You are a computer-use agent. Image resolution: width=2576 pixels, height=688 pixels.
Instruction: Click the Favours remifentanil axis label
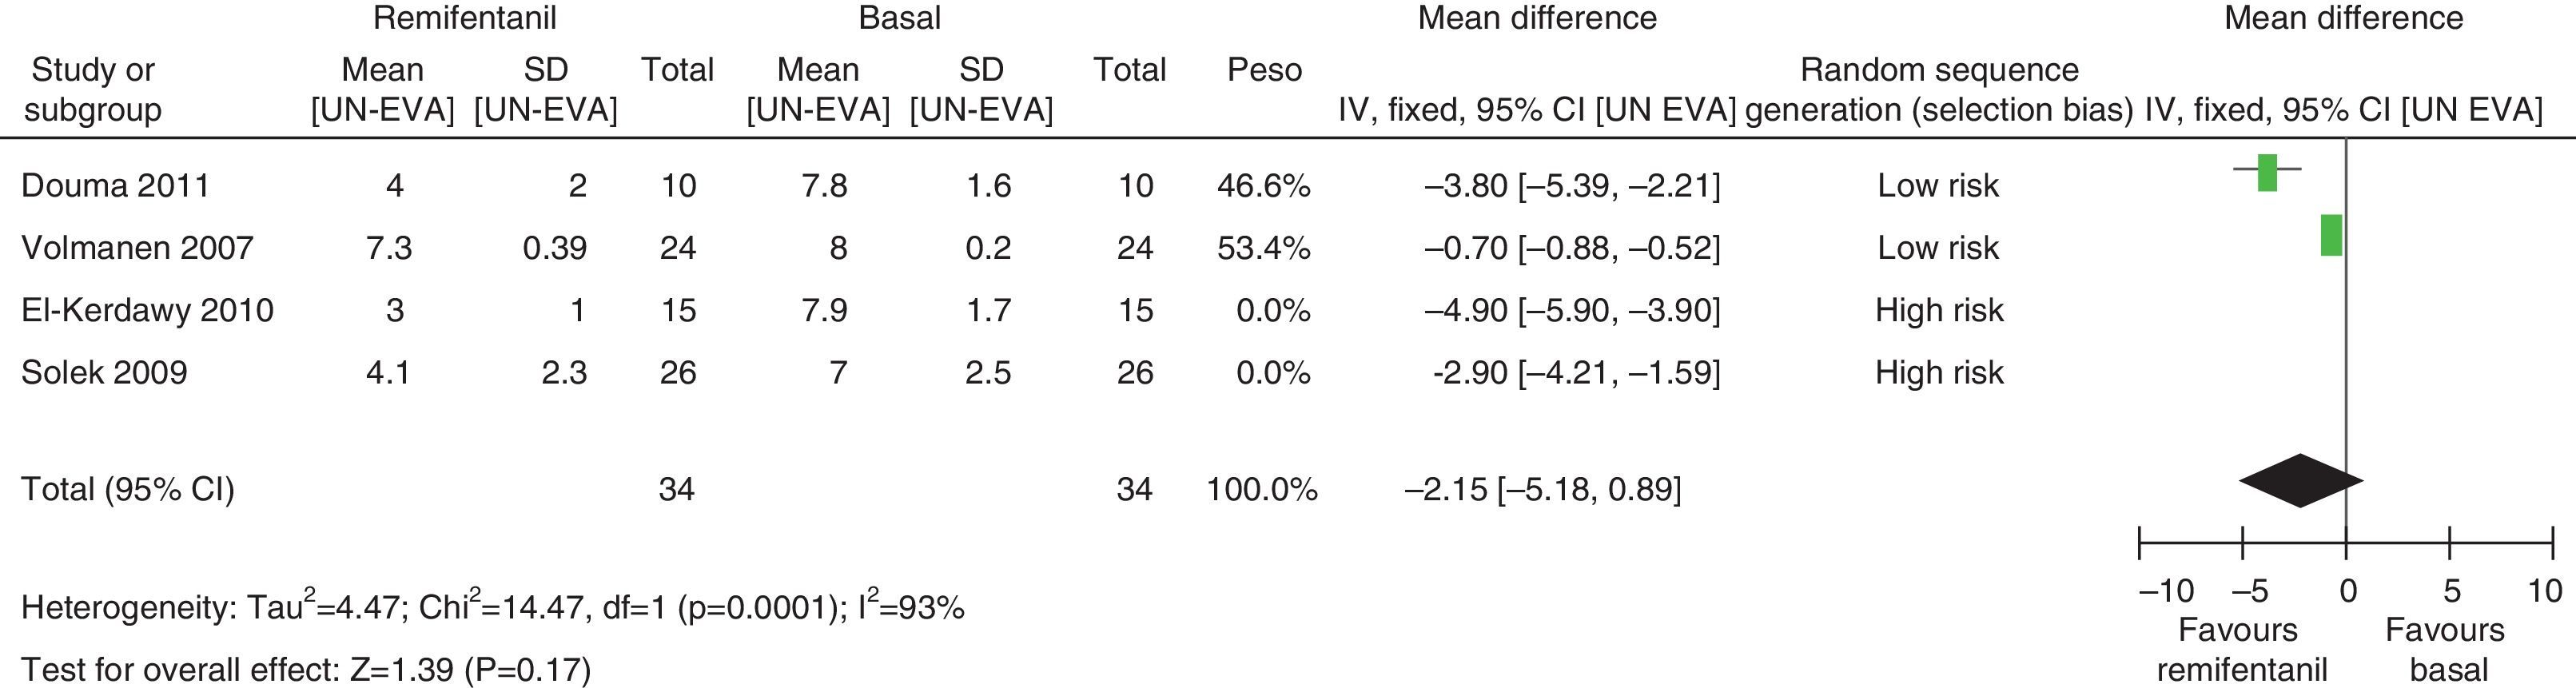tap(2241, 649)
